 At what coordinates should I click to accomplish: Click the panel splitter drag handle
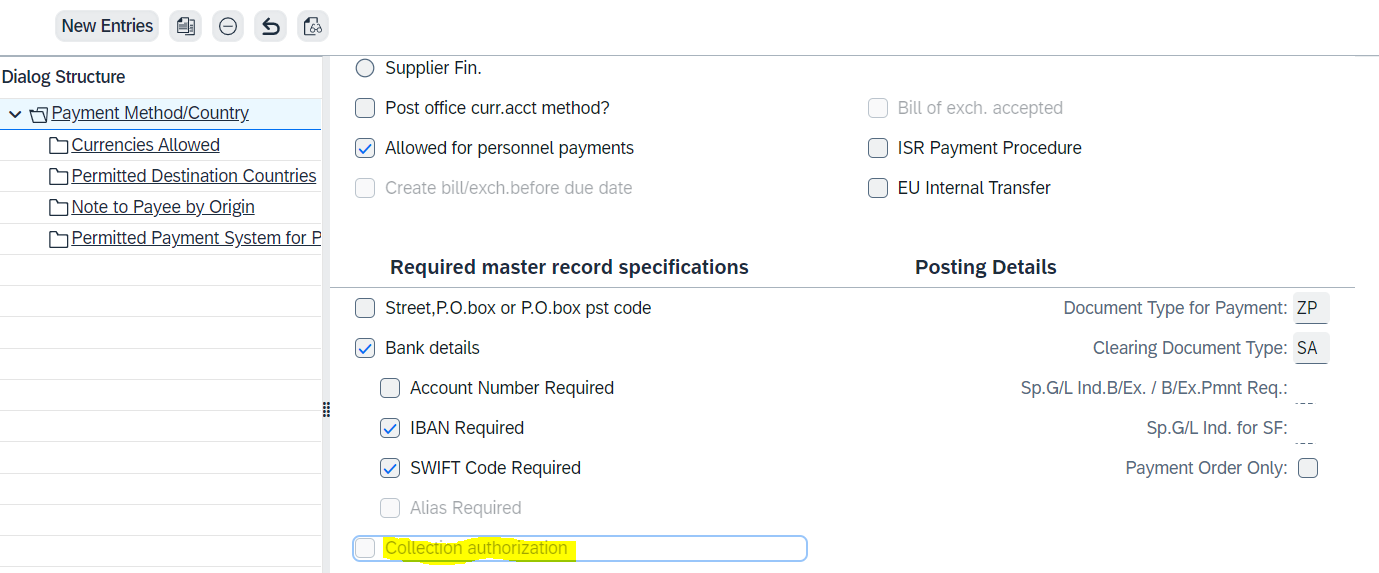(x=326, y=410)
